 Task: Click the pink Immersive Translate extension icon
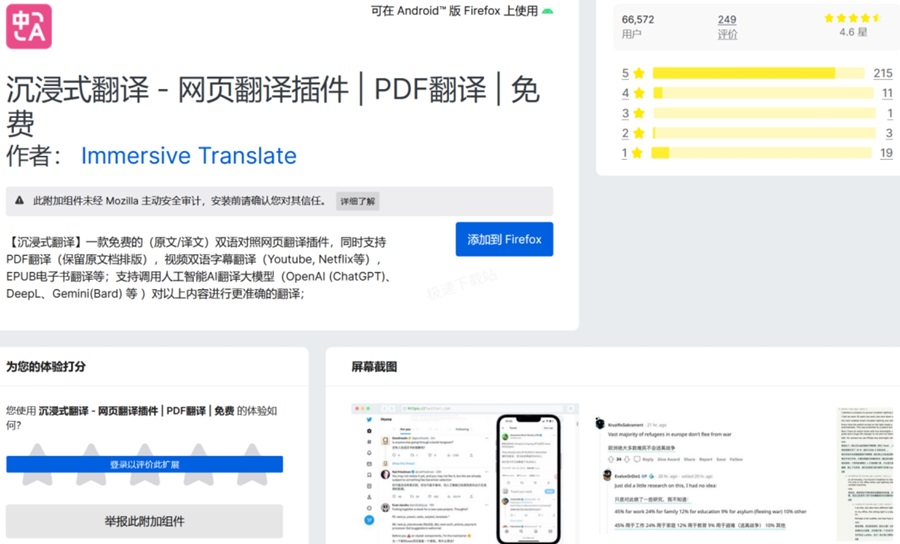29,26
